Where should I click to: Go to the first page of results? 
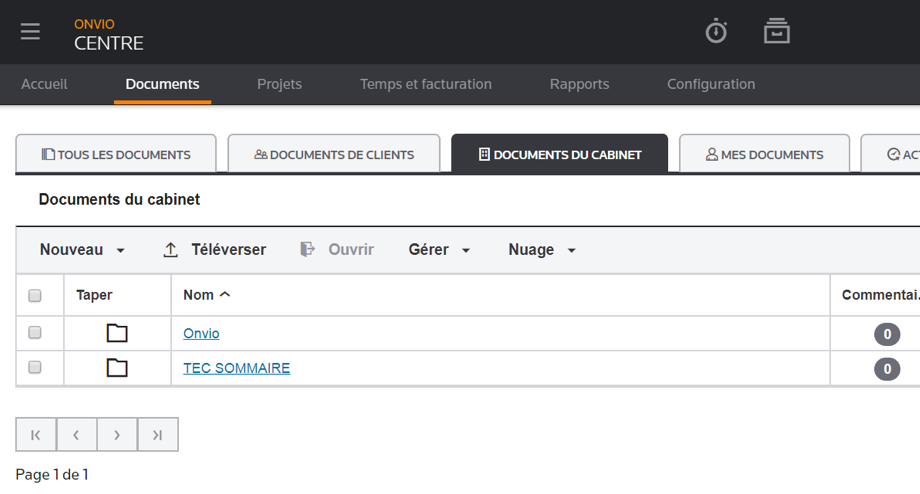36,435
